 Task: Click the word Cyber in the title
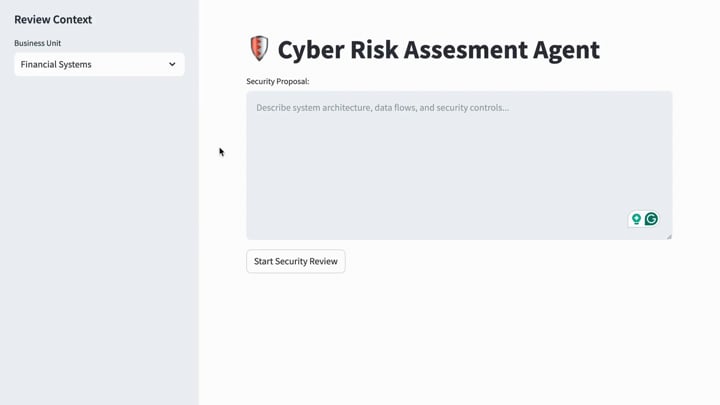click(311, 50)
